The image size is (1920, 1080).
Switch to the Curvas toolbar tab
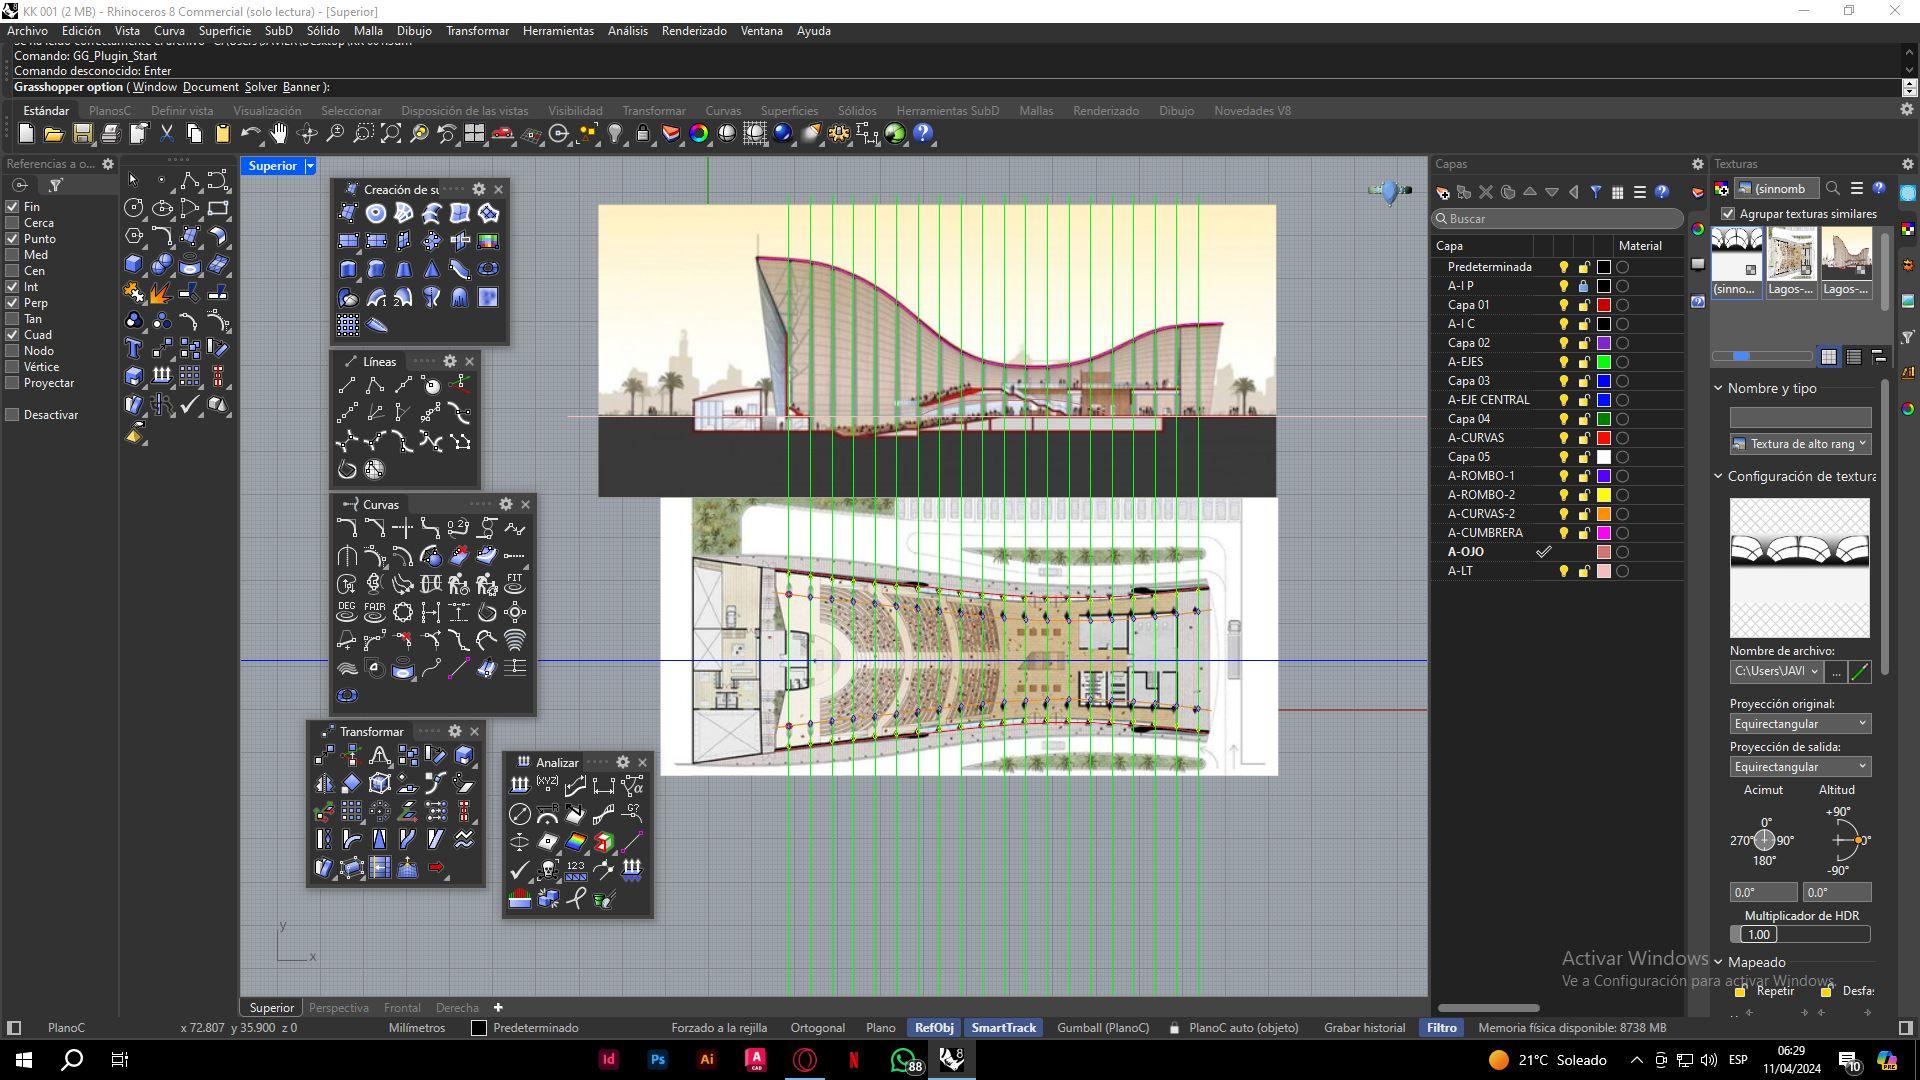pyautogui.click(x=723, y=111)
